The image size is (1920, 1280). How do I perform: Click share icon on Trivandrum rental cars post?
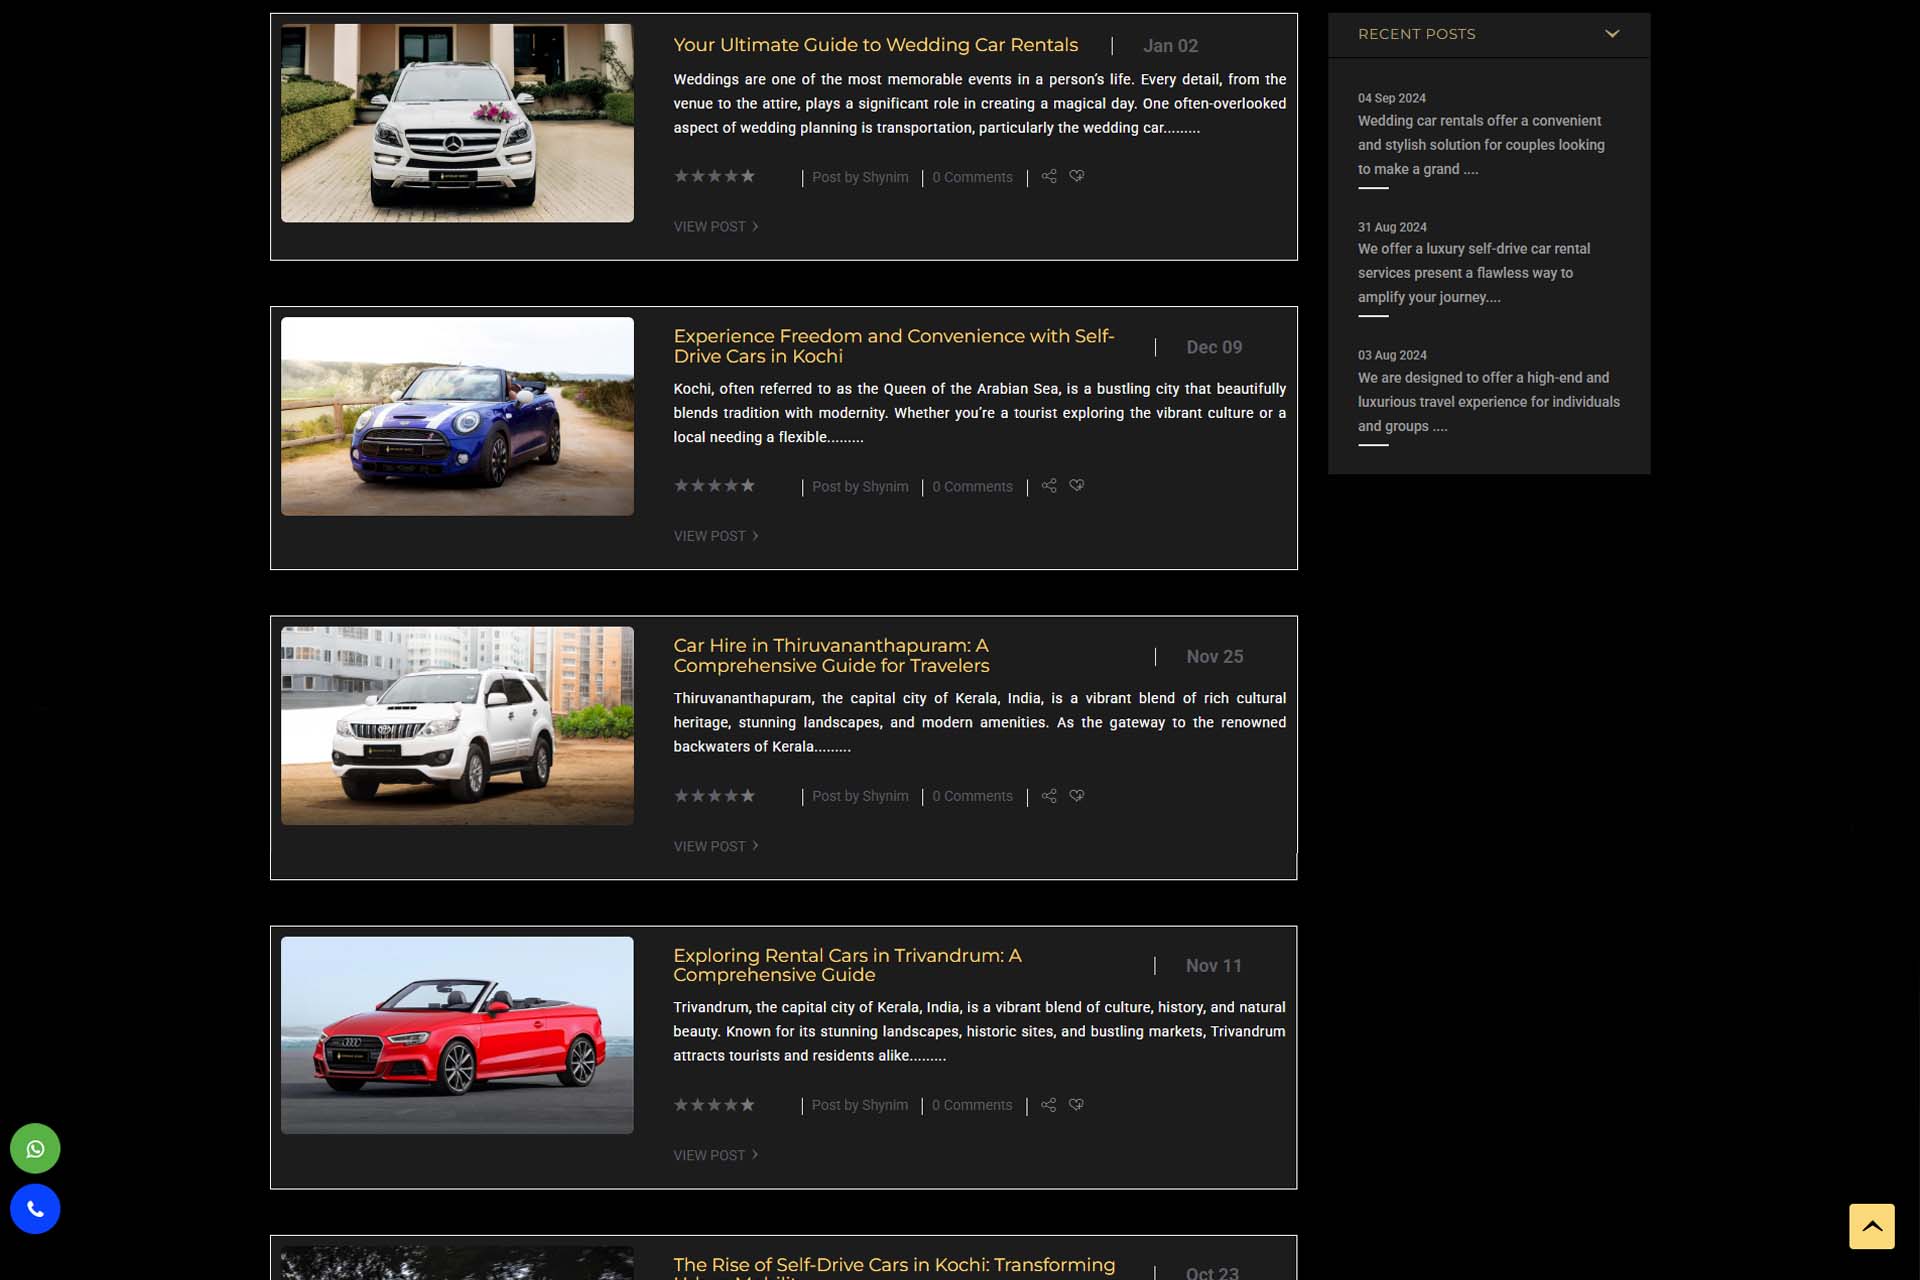(x=1048, y=1105)
